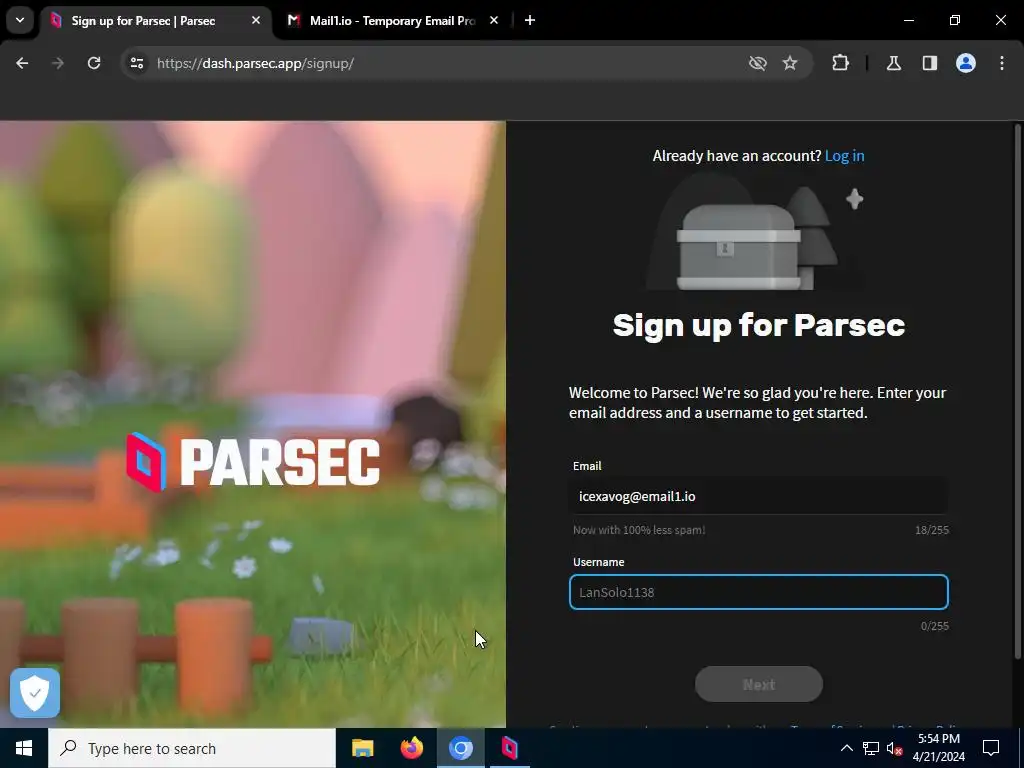This screenshot has height=768, width=1024.
Task: Click the page vertical scrollbar
Action: click(x=1017, y=392)
